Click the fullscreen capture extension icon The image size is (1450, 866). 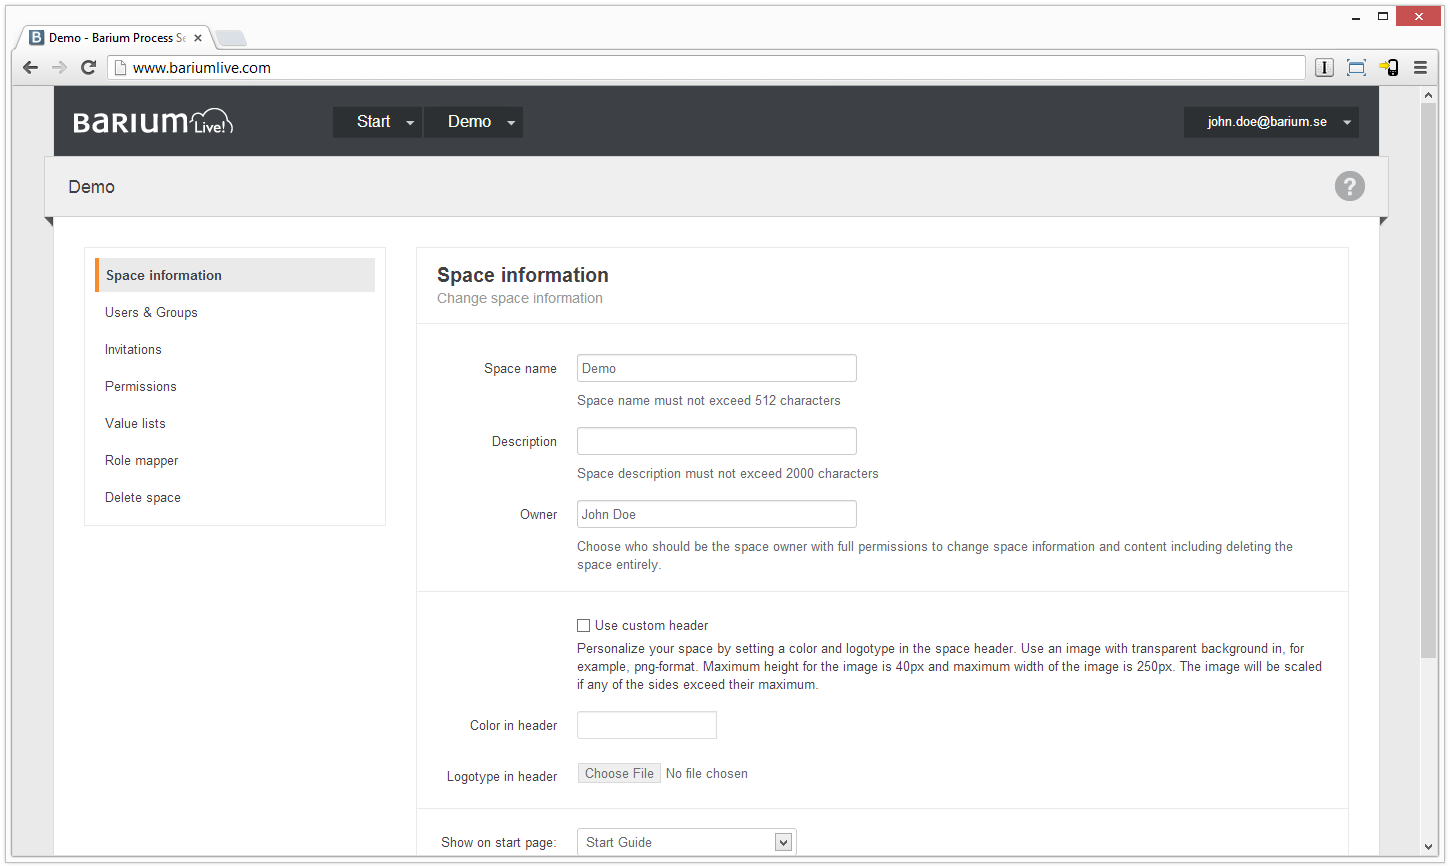click(x=1356, y=68)
